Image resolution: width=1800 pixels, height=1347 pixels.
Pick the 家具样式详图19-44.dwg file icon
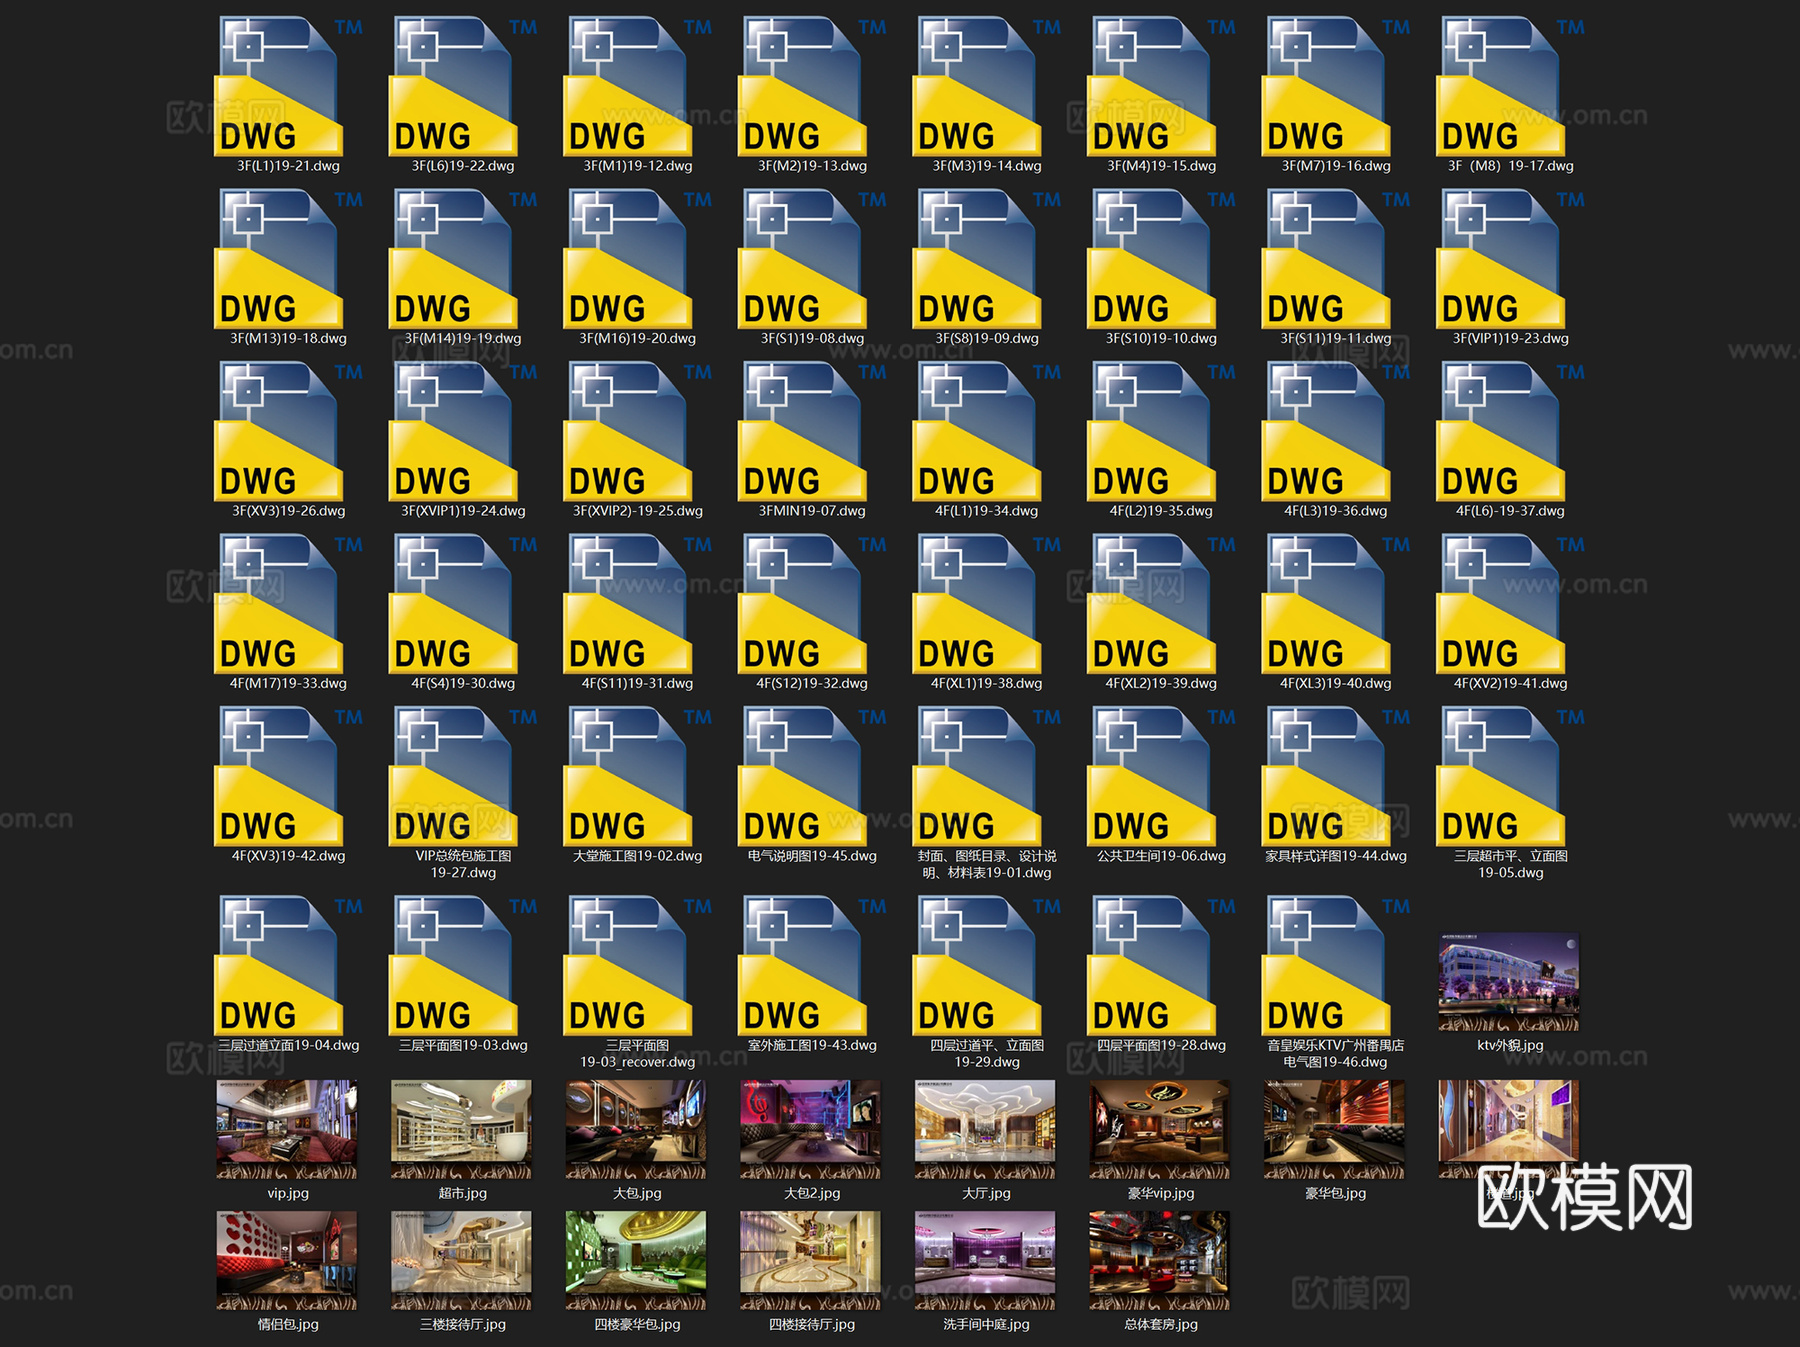(x=1326, y=776)
